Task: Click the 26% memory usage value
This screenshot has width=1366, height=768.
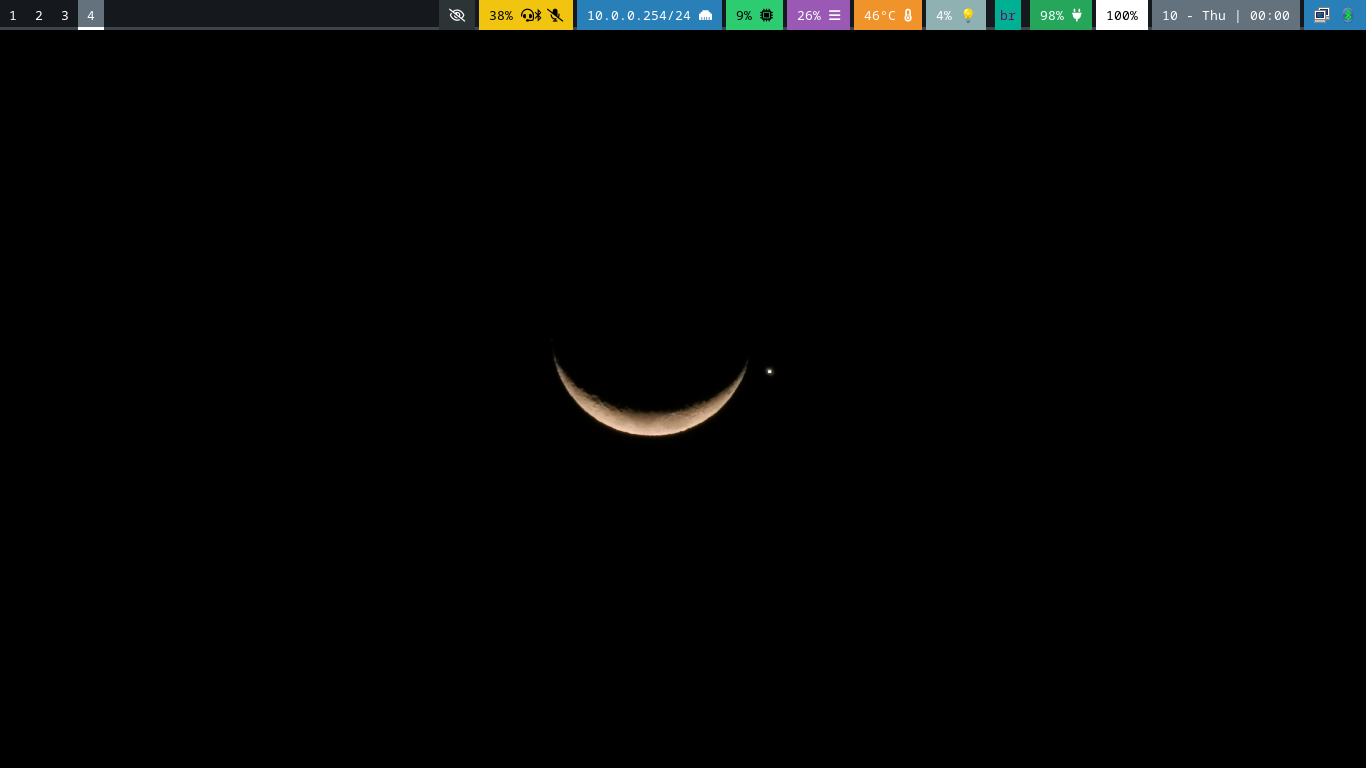Action: [809, 15]
